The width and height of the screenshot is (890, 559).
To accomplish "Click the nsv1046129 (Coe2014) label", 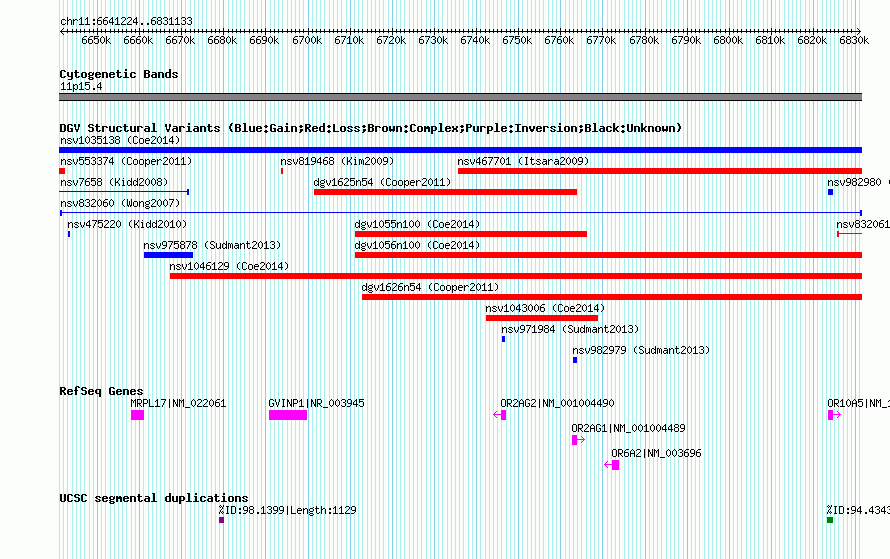I will (x=229, y=266).
